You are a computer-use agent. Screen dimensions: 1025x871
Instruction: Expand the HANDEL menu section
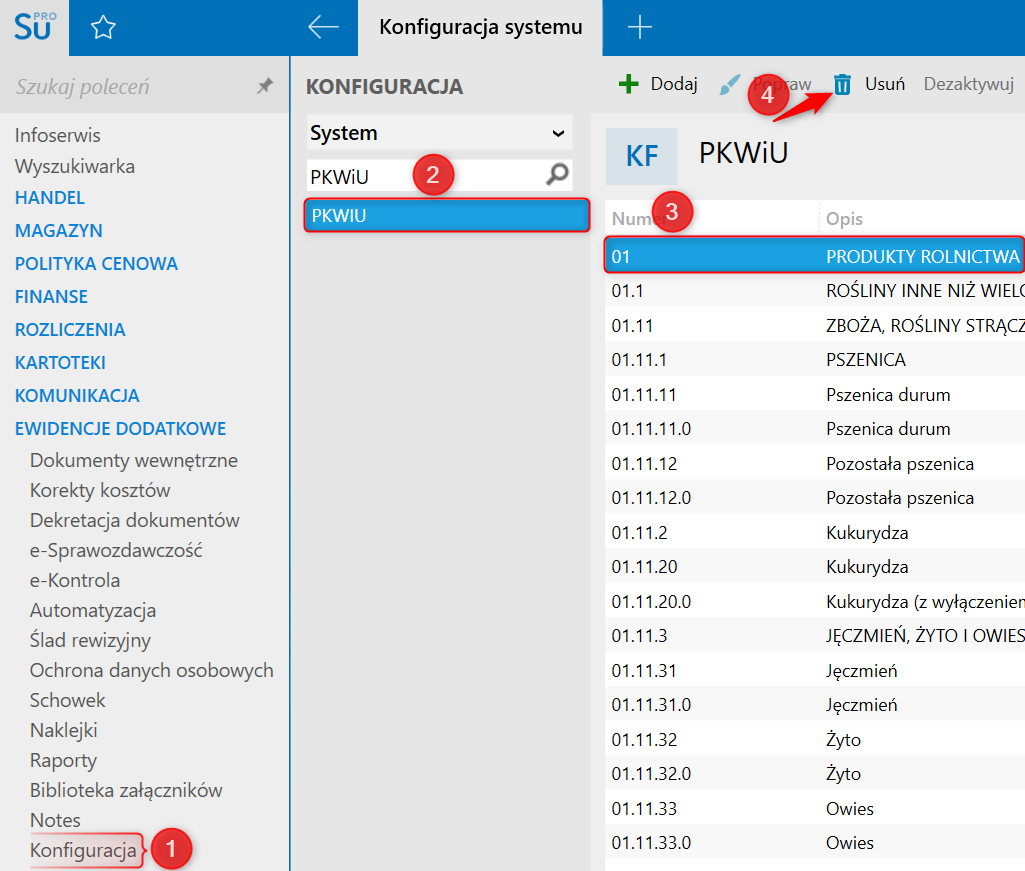click(50, 197)
